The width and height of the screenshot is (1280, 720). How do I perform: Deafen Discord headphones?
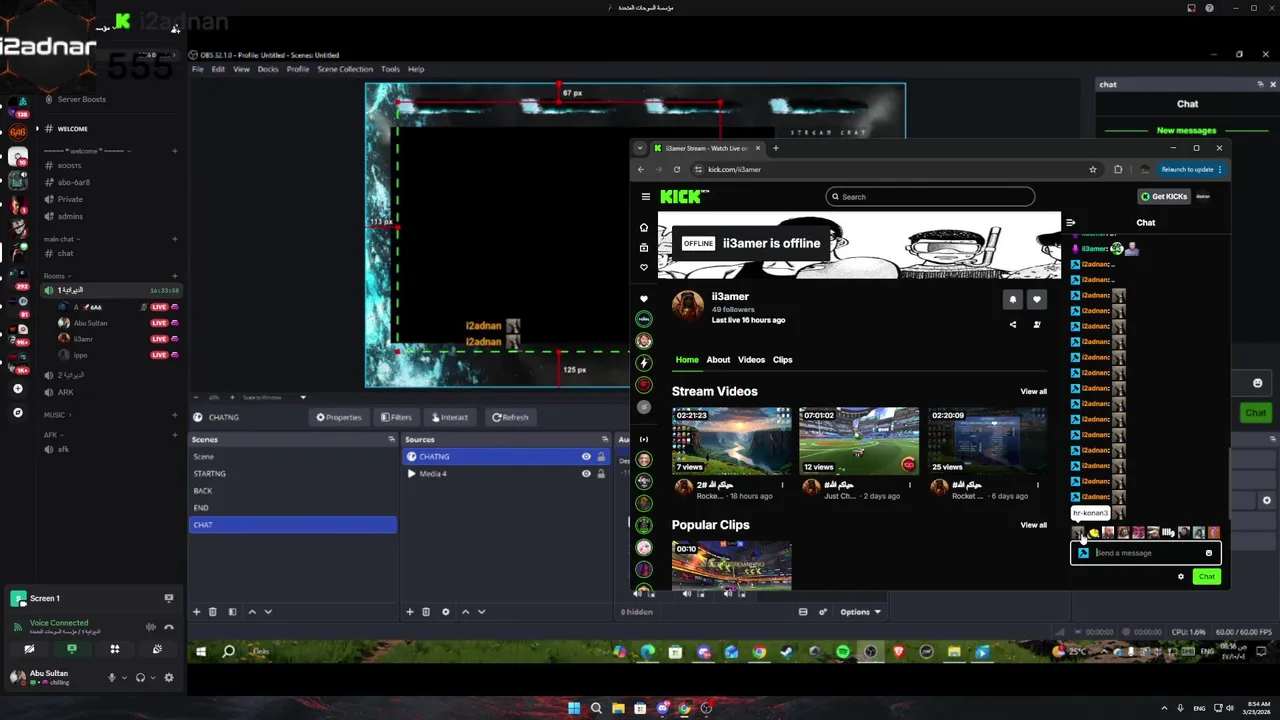(x=140, y=677)
